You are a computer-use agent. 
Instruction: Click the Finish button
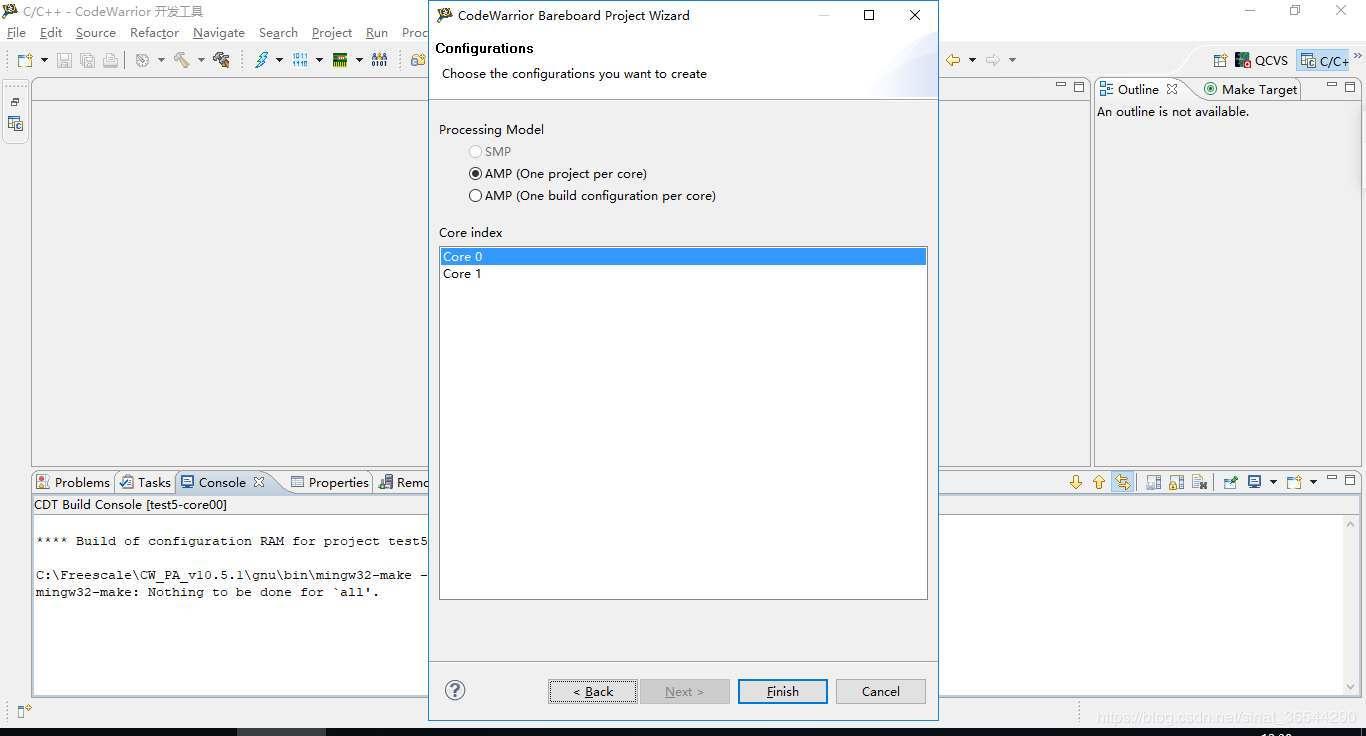pos(782,691)
